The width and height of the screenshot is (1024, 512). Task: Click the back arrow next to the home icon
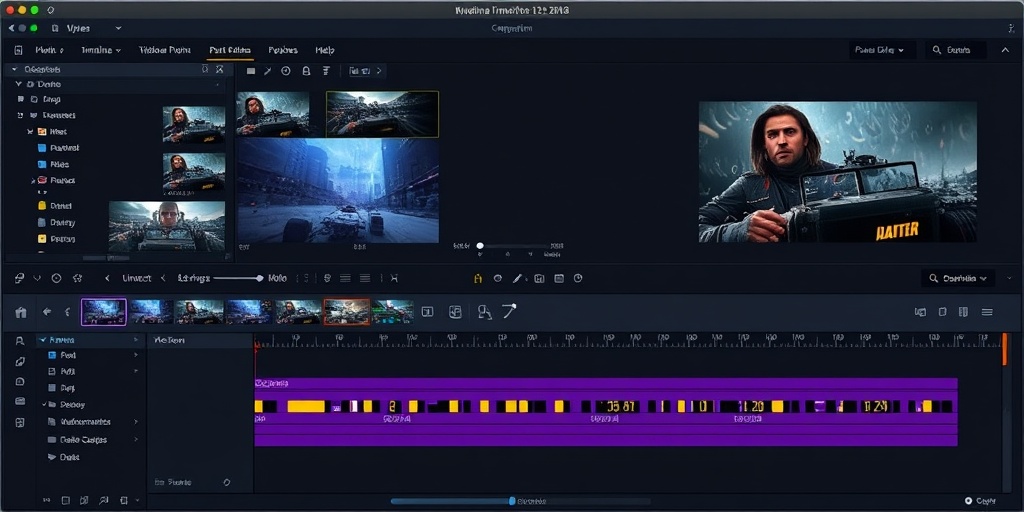point(47,312)
